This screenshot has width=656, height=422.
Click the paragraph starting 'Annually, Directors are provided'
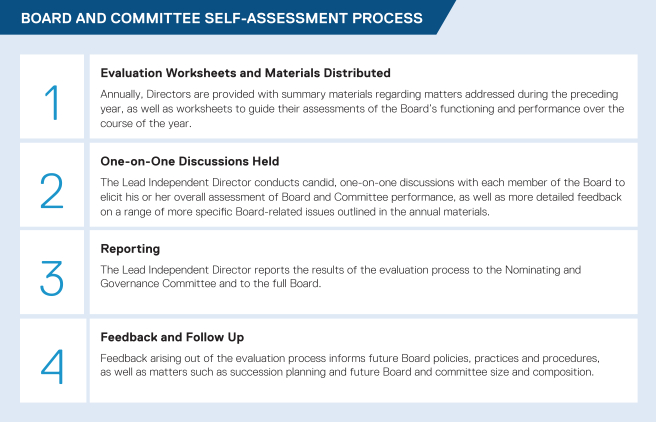click(x=360, y=107)
